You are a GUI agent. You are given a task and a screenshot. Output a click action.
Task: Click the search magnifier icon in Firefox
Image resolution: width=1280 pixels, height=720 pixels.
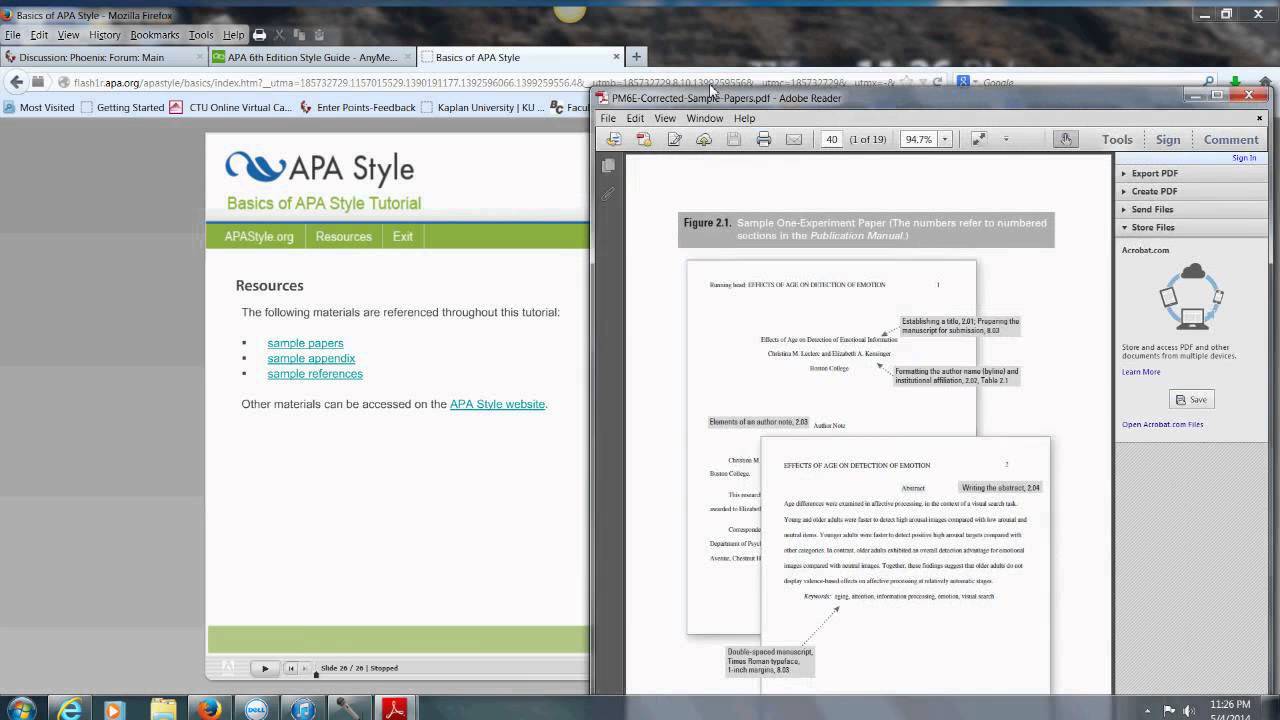(1208, 82)
